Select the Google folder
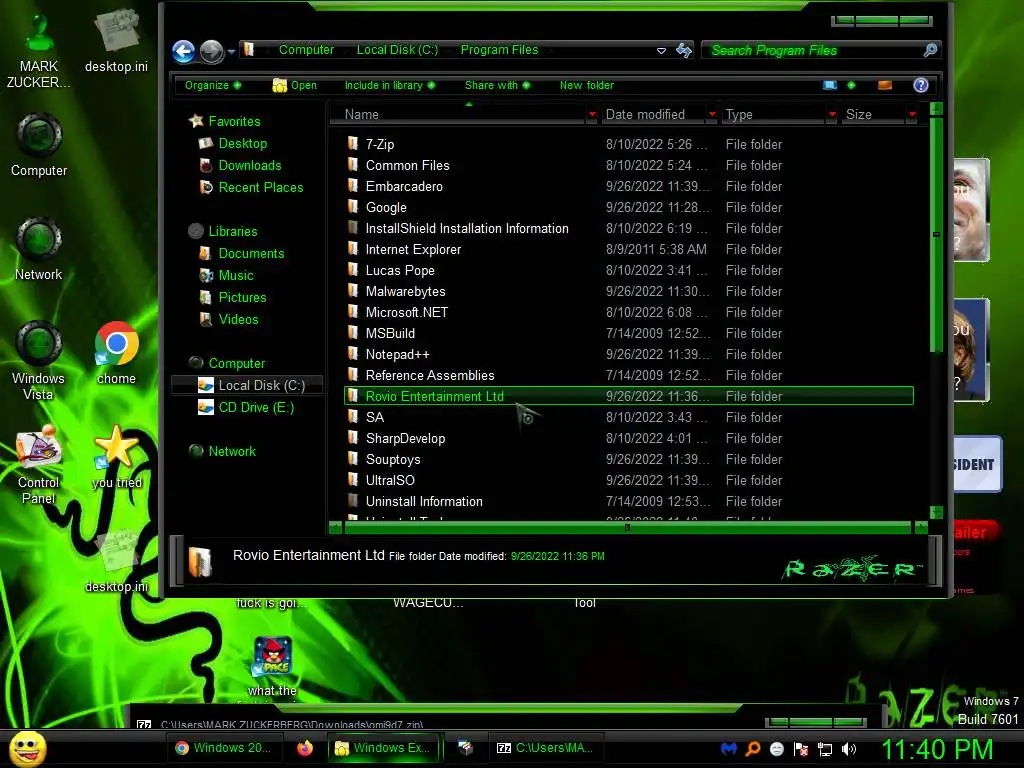The image size is (1024, 768). (x=628, y=208)
